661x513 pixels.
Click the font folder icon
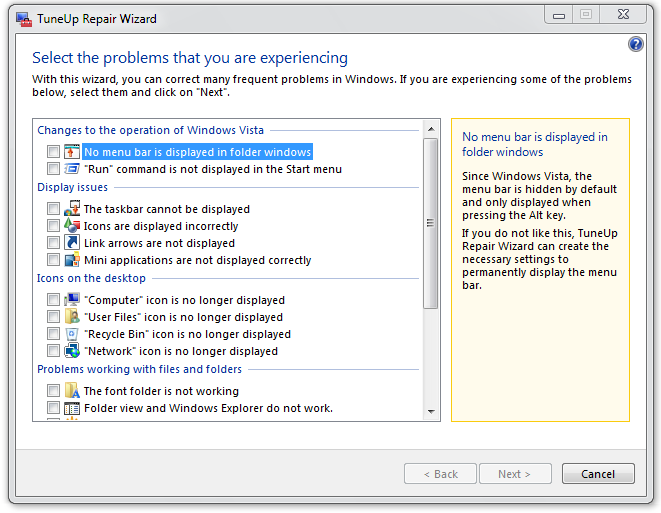pos(72,391)
